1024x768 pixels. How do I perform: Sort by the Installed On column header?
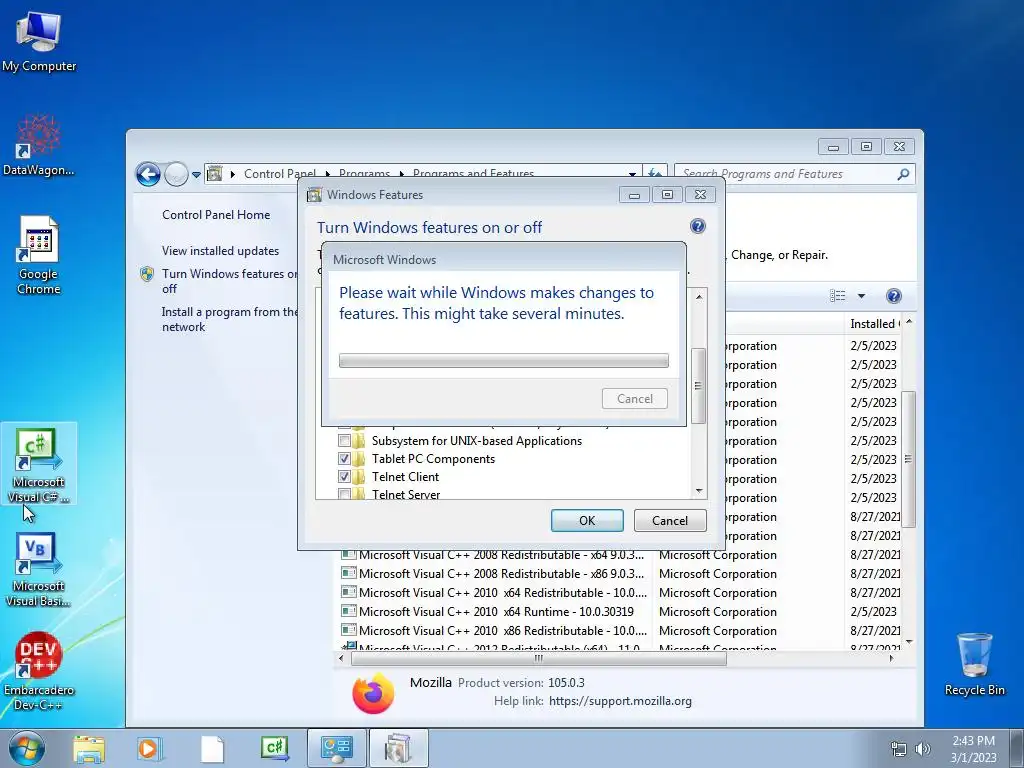click(873, 323)
